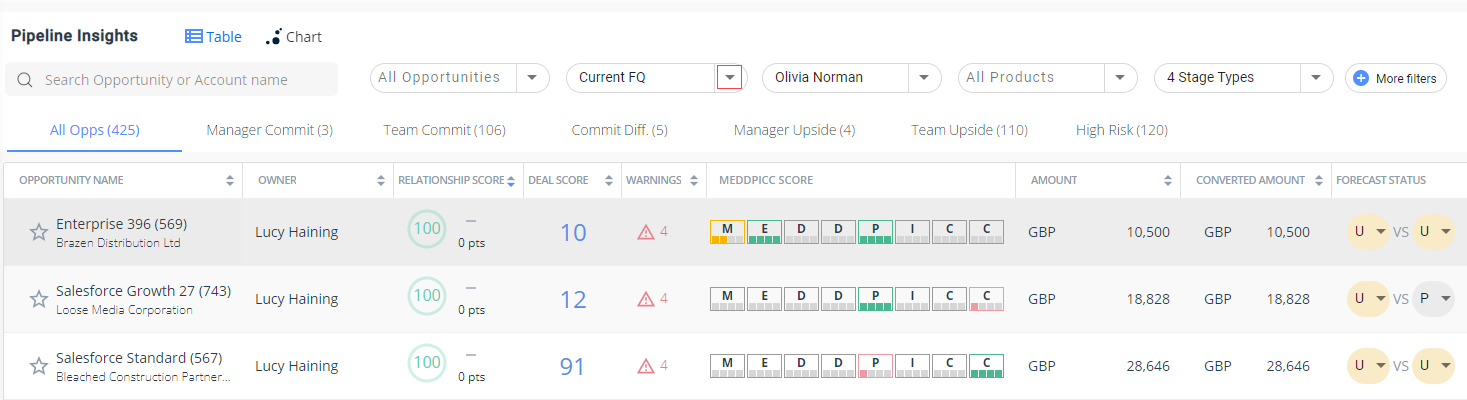Mark Salesforce Standard (567) as favorite
Image resolution: width=1467 pixels, height=400 pixels.
tap(38, 366)
